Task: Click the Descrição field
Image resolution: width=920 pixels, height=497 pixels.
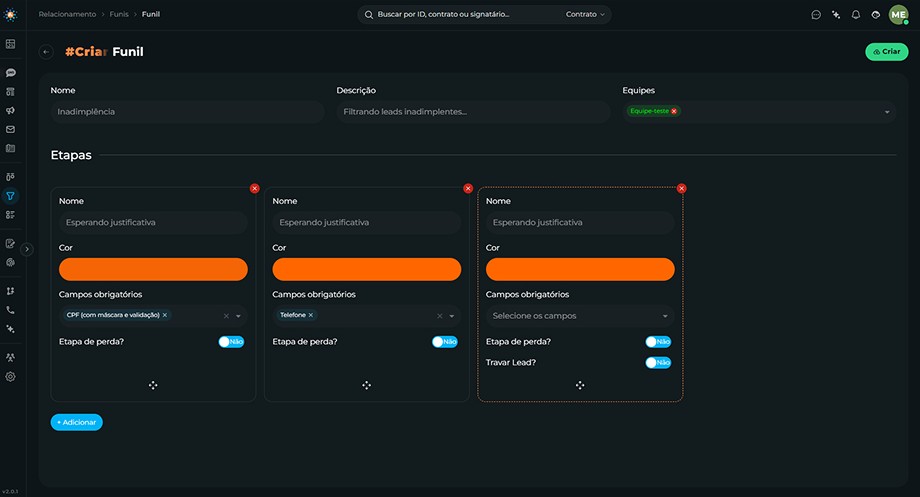Action: (x=473, y=111)
